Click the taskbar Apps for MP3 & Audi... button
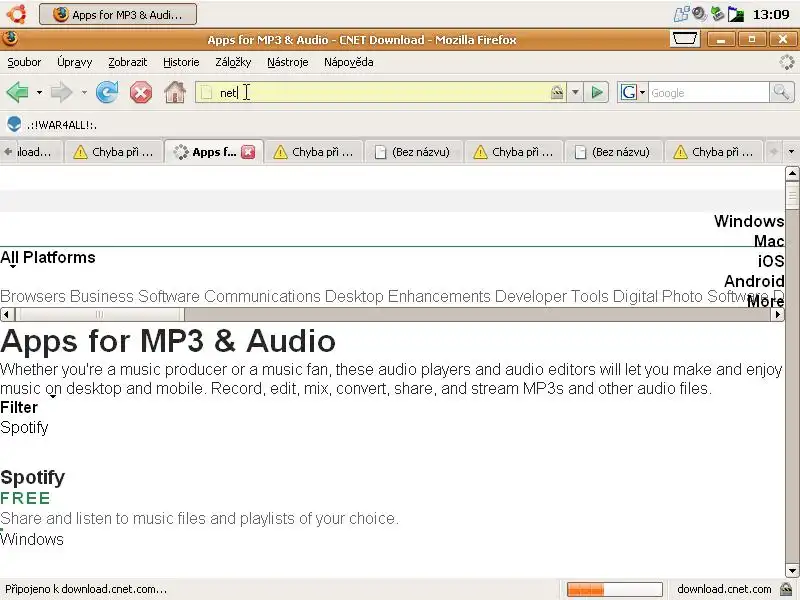The image size is (800, 600). (x=118, y=14)
